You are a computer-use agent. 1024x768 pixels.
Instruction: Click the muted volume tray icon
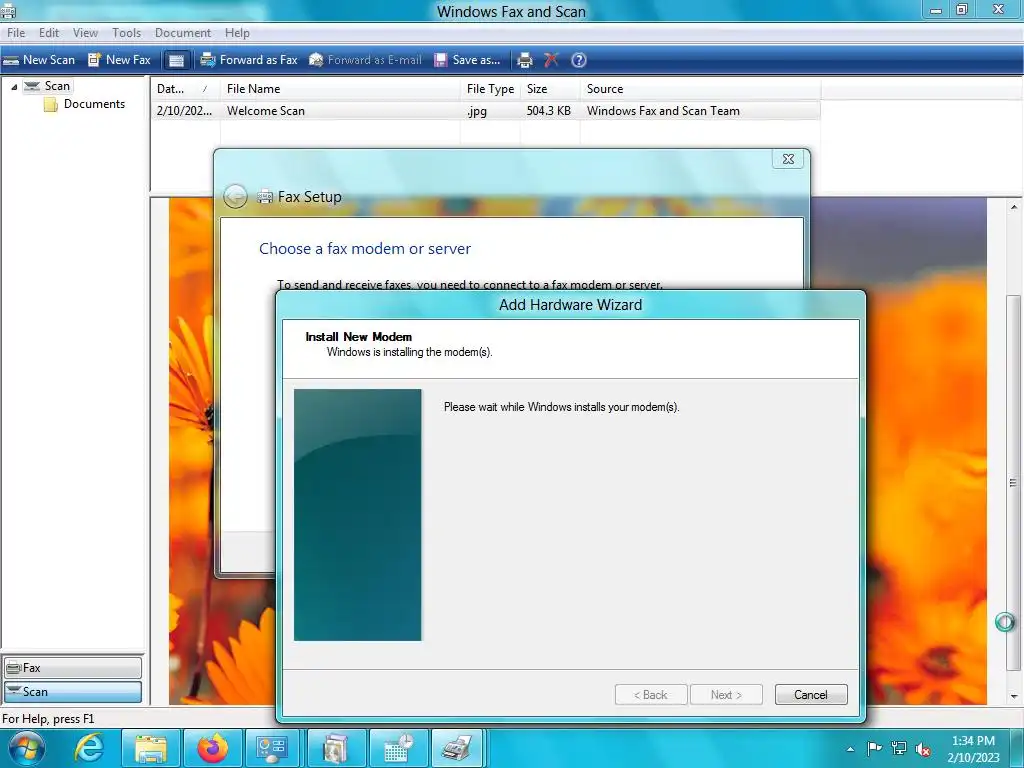pyautogui.click(x=923, y=749)
